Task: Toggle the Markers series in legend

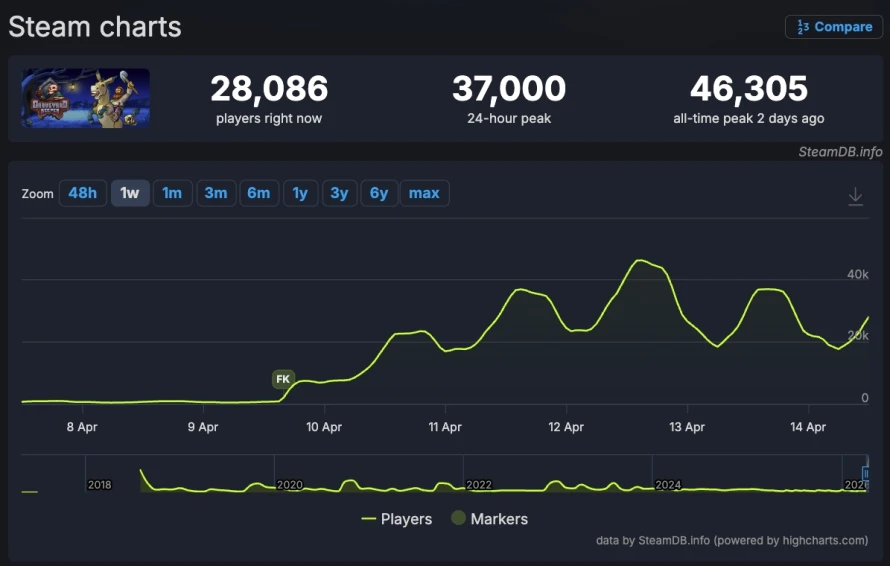Action: pos(490,519)
